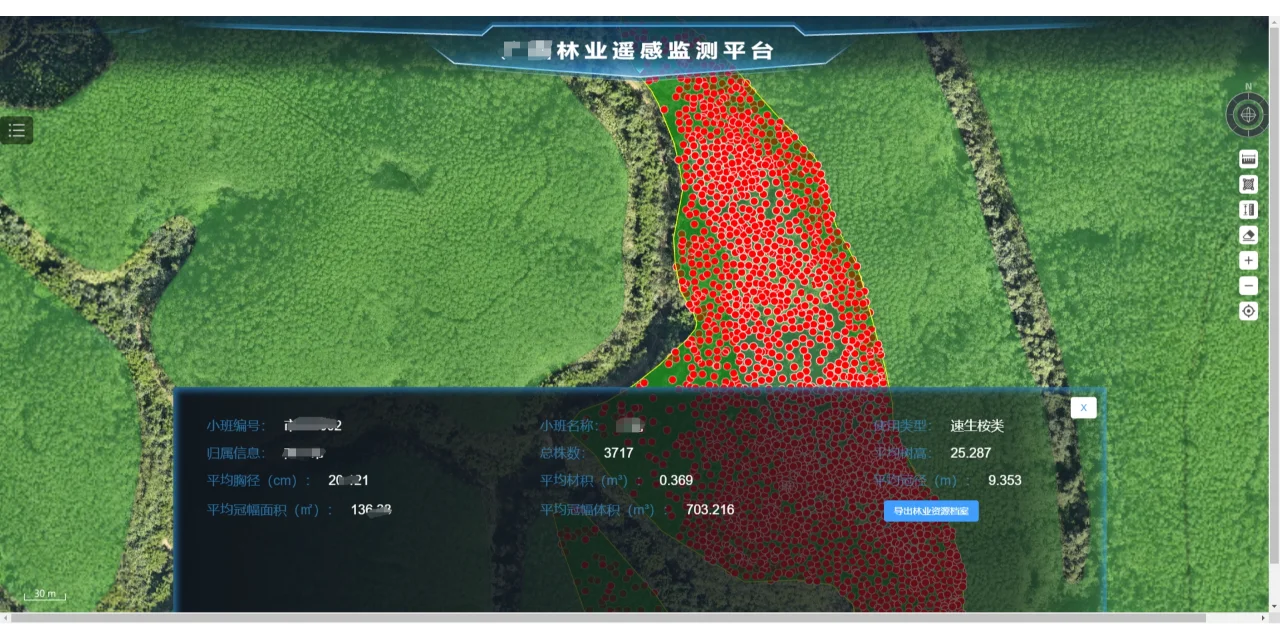Click the 林业遥感监测平台 title

pos(665,50)
